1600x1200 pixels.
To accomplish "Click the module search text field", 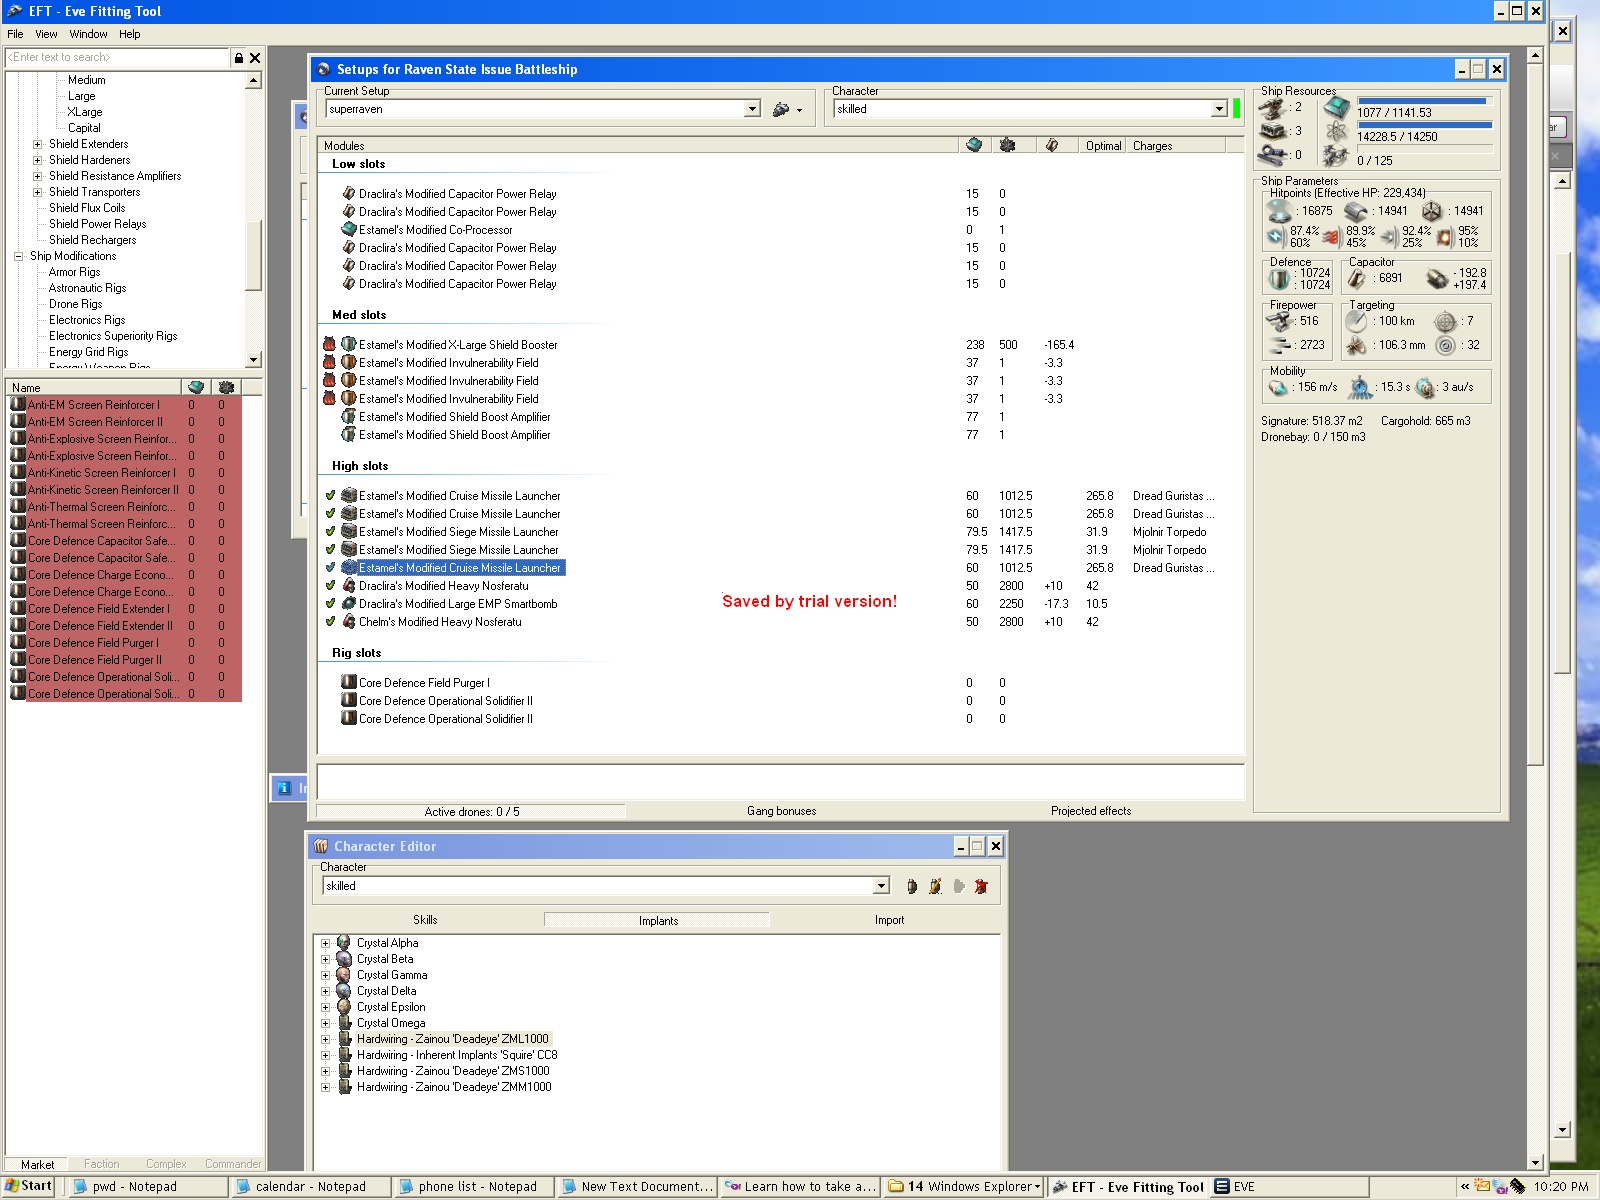I will 117,58.
